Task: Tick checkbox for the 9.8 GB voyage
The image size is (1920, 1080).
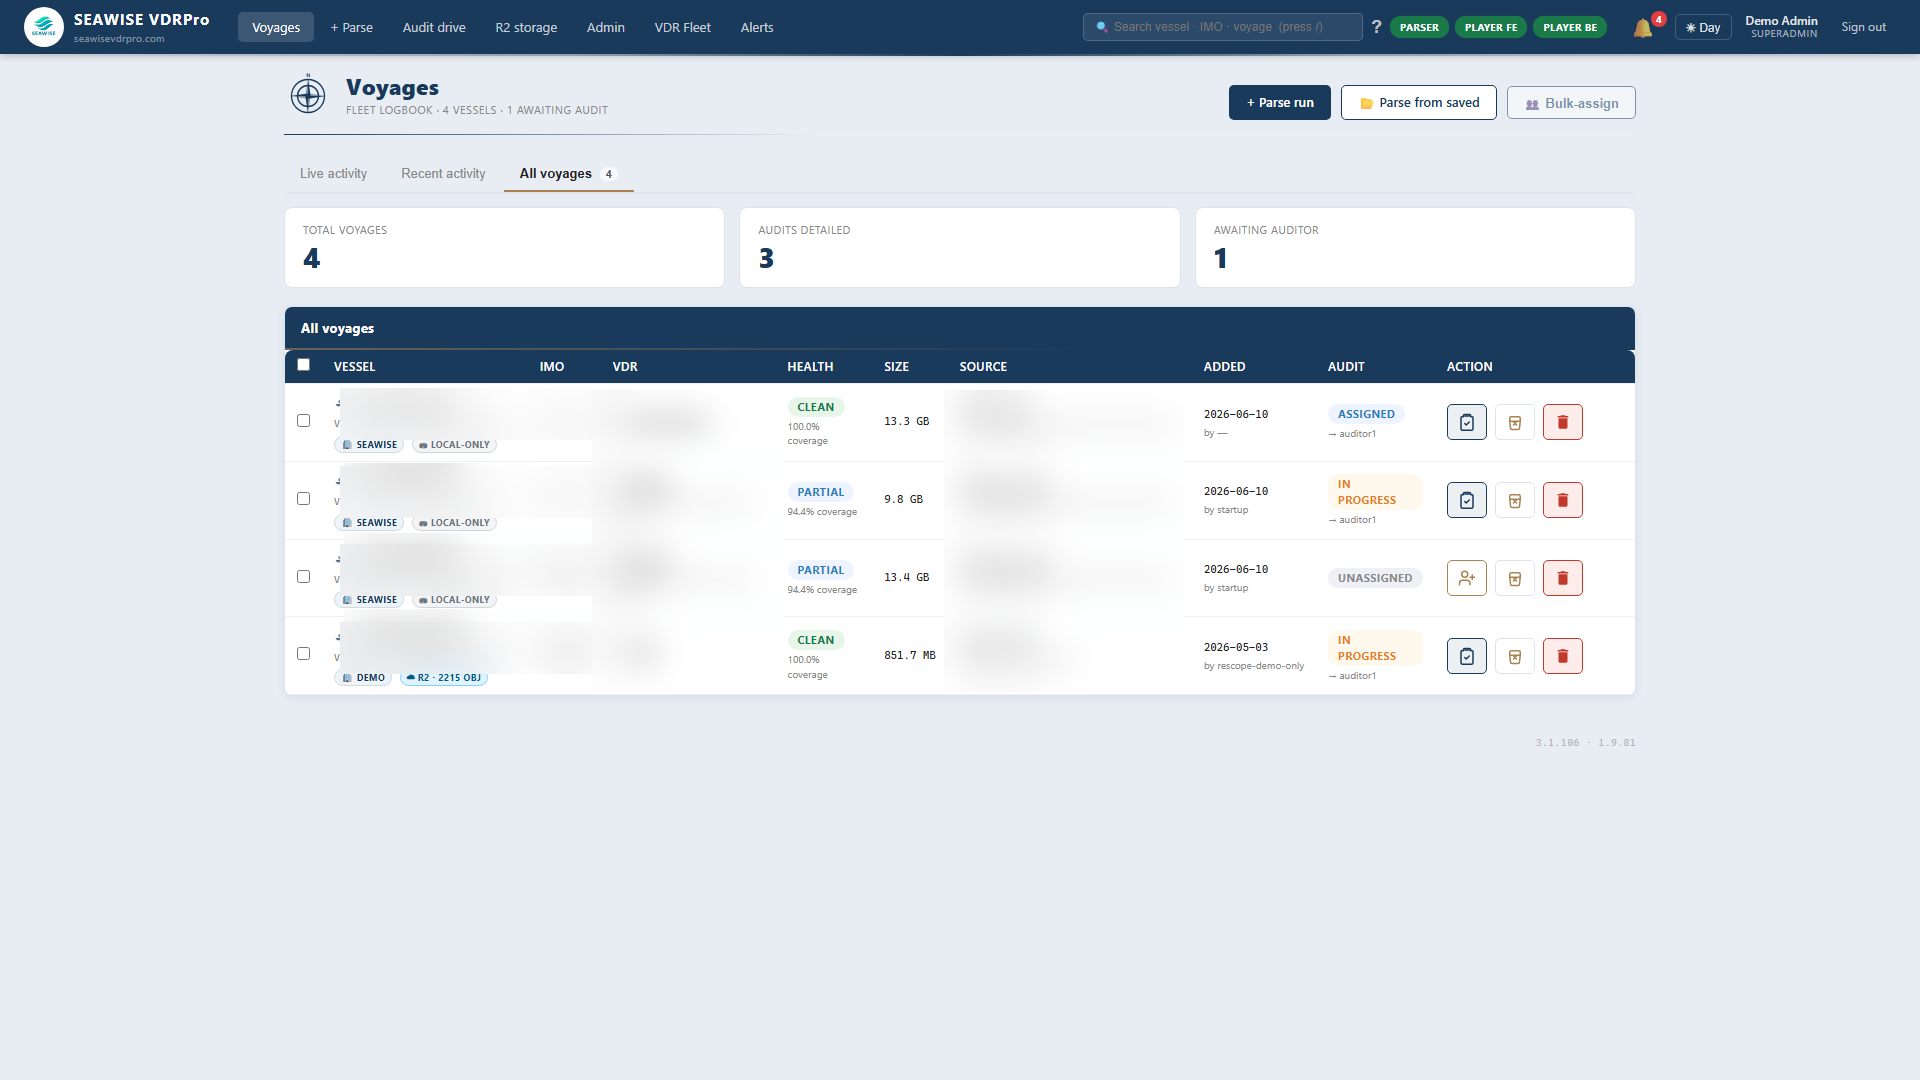Action: [303, 499]
